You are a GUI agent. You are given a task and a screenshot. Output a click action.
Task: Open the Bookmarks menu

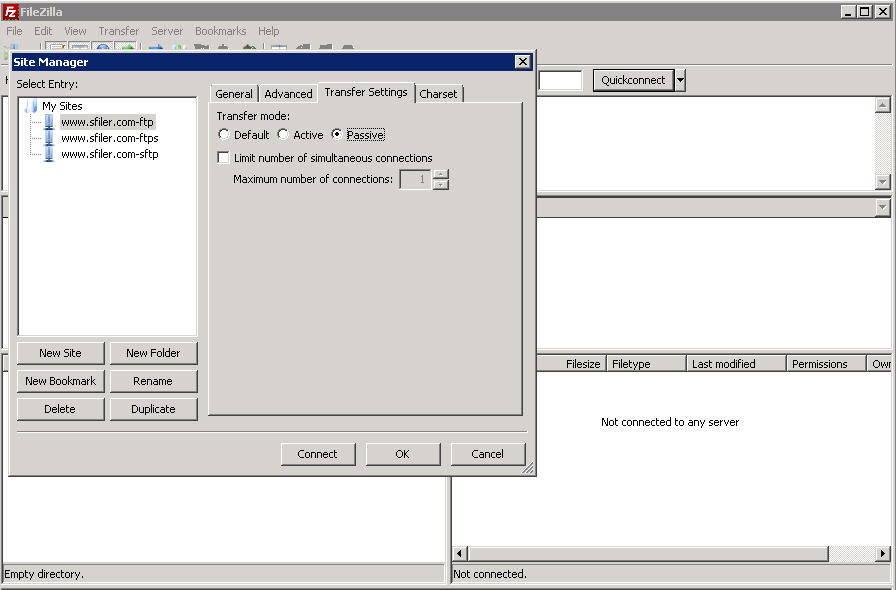click(221, 31)
